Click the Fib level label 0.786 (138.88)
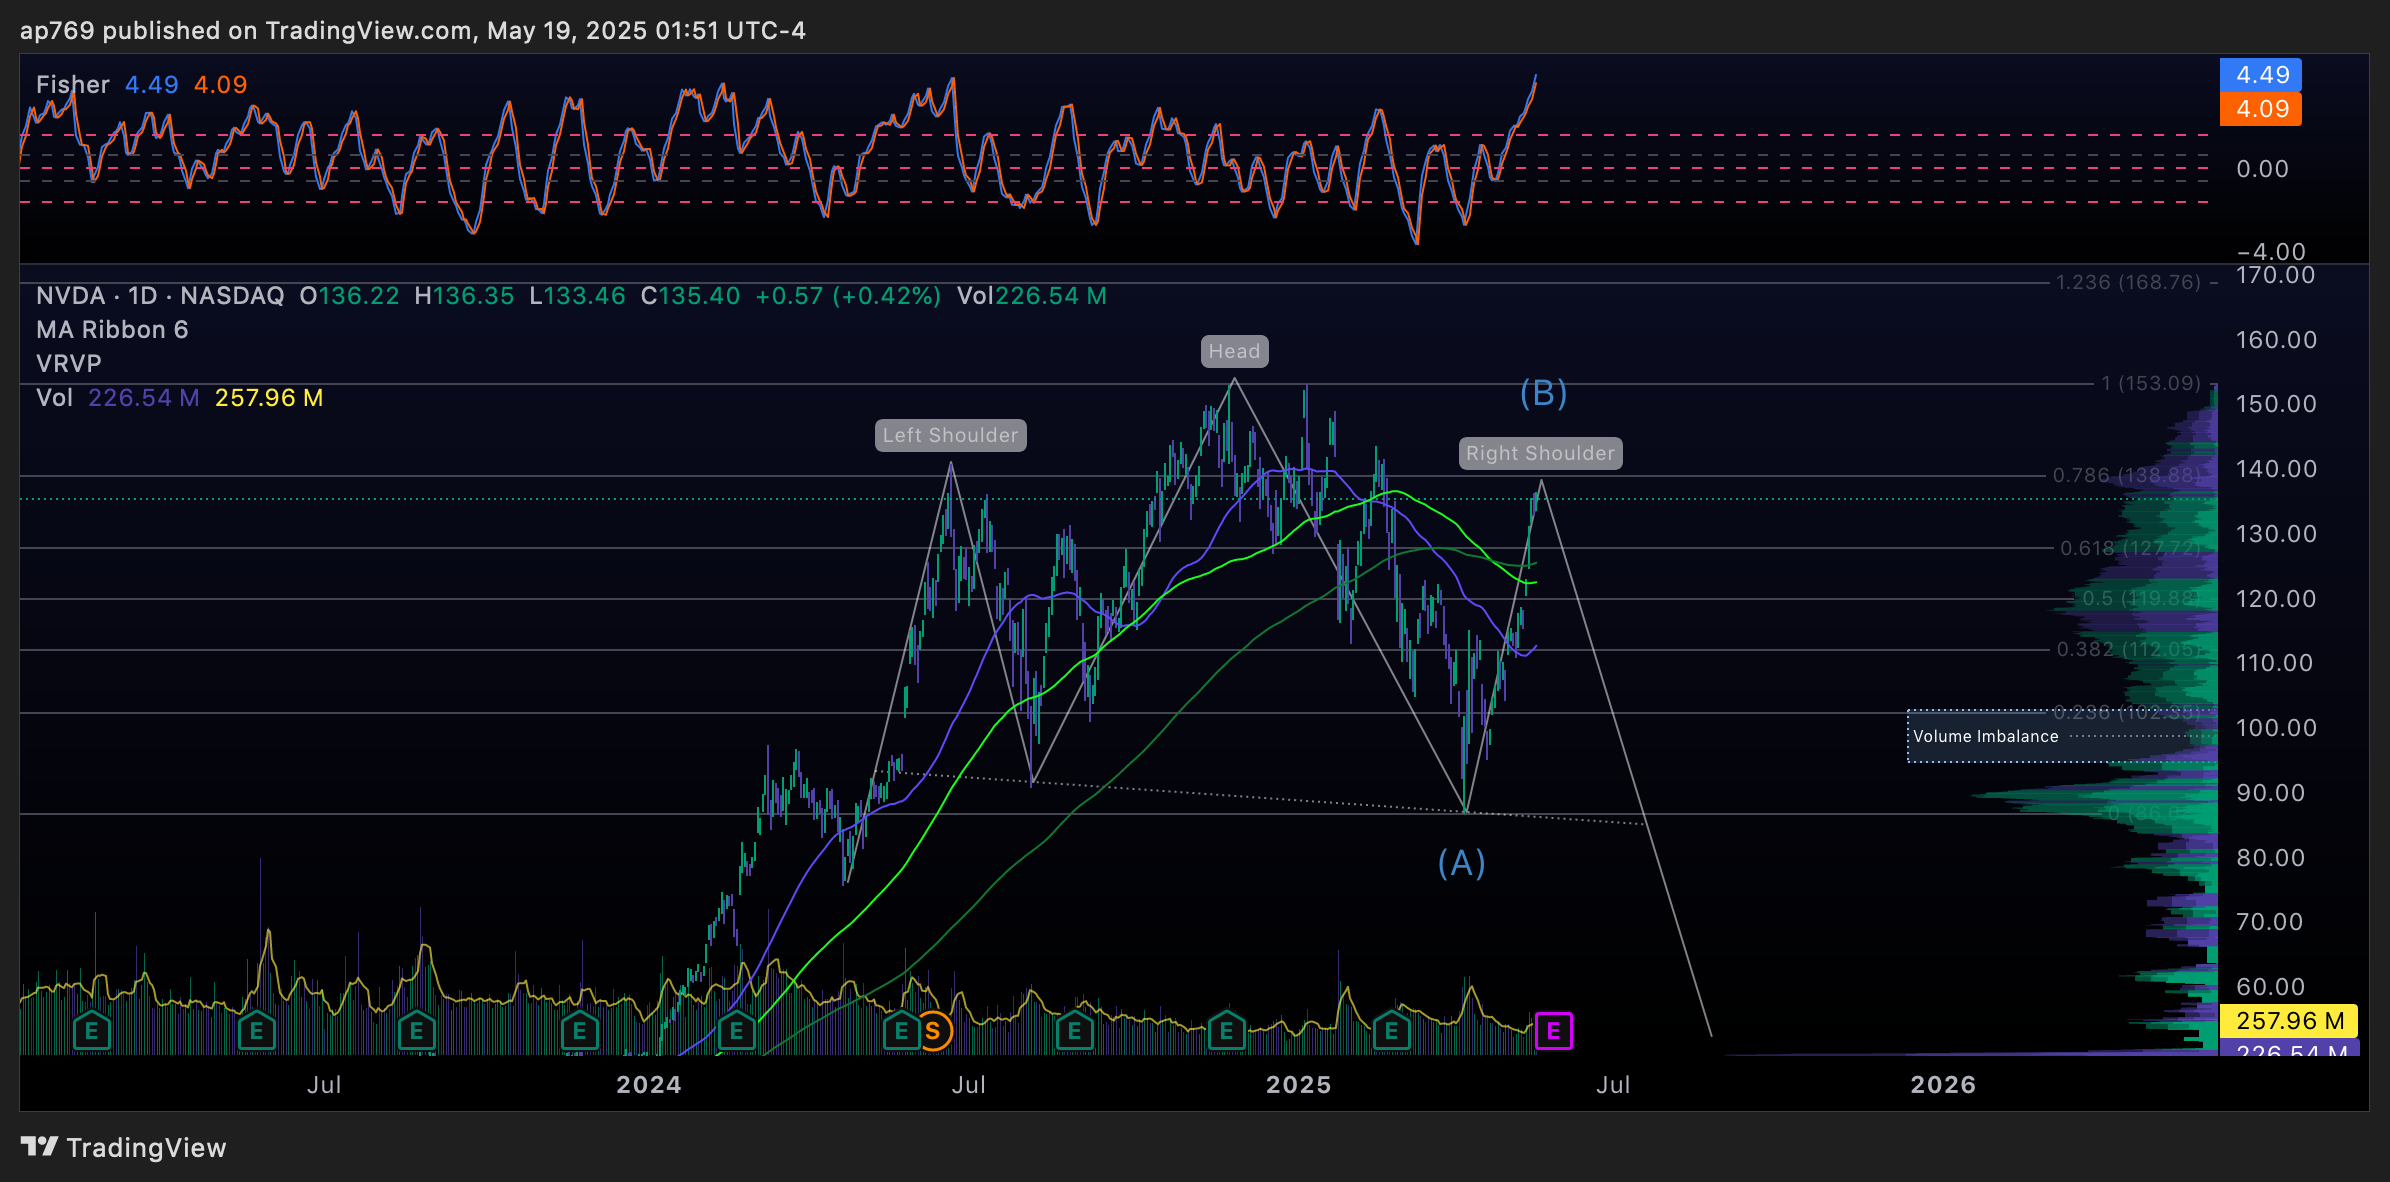This screenshot has width=2390, height=1182. pyautogui.click(x=2127, y=475)
